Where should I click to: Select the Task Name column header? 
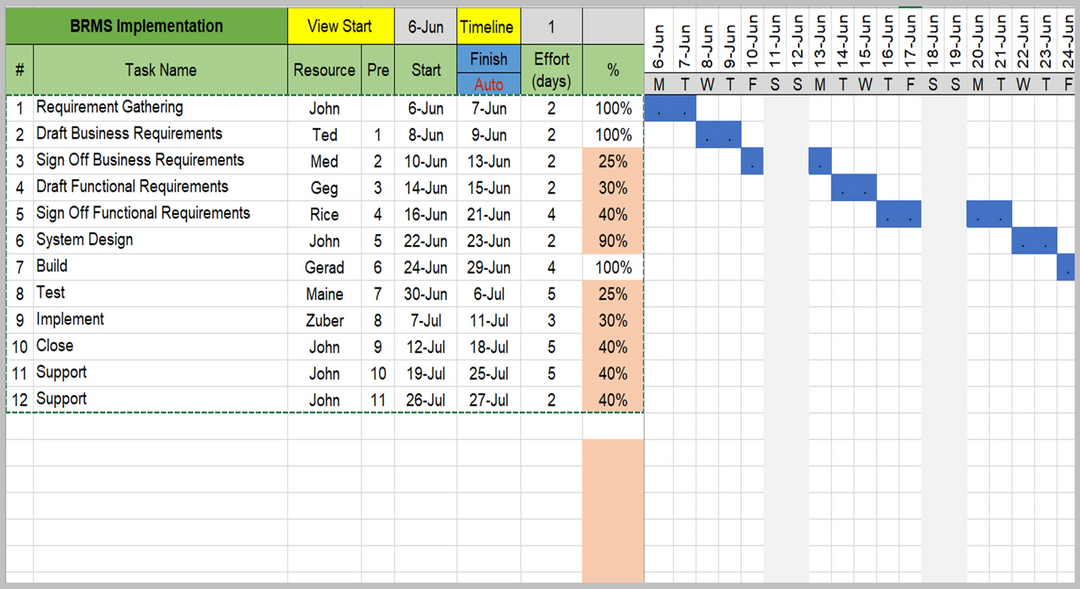pos(160,70)
